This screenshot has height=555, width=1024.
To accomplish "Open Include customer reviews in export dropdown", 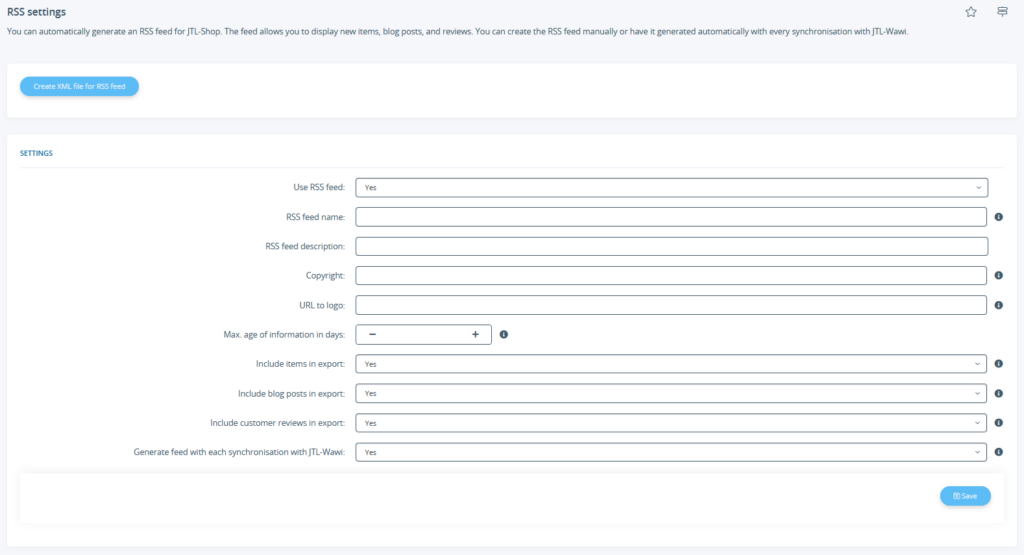I will (x=671, y=422).
